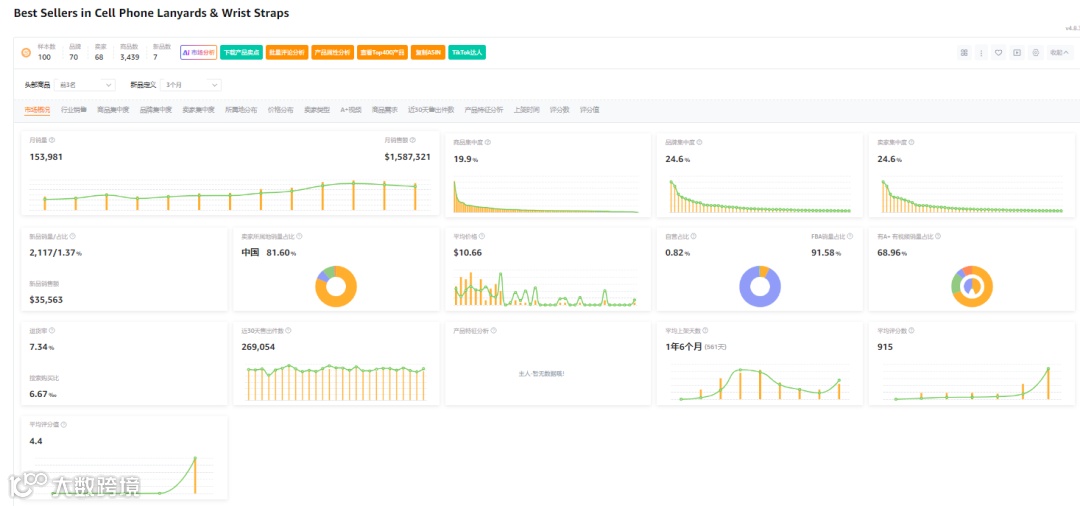Switch to the 产品特征分析 tab
The height and width of the screenshot is (506, 1080).
tap(484, 109)
